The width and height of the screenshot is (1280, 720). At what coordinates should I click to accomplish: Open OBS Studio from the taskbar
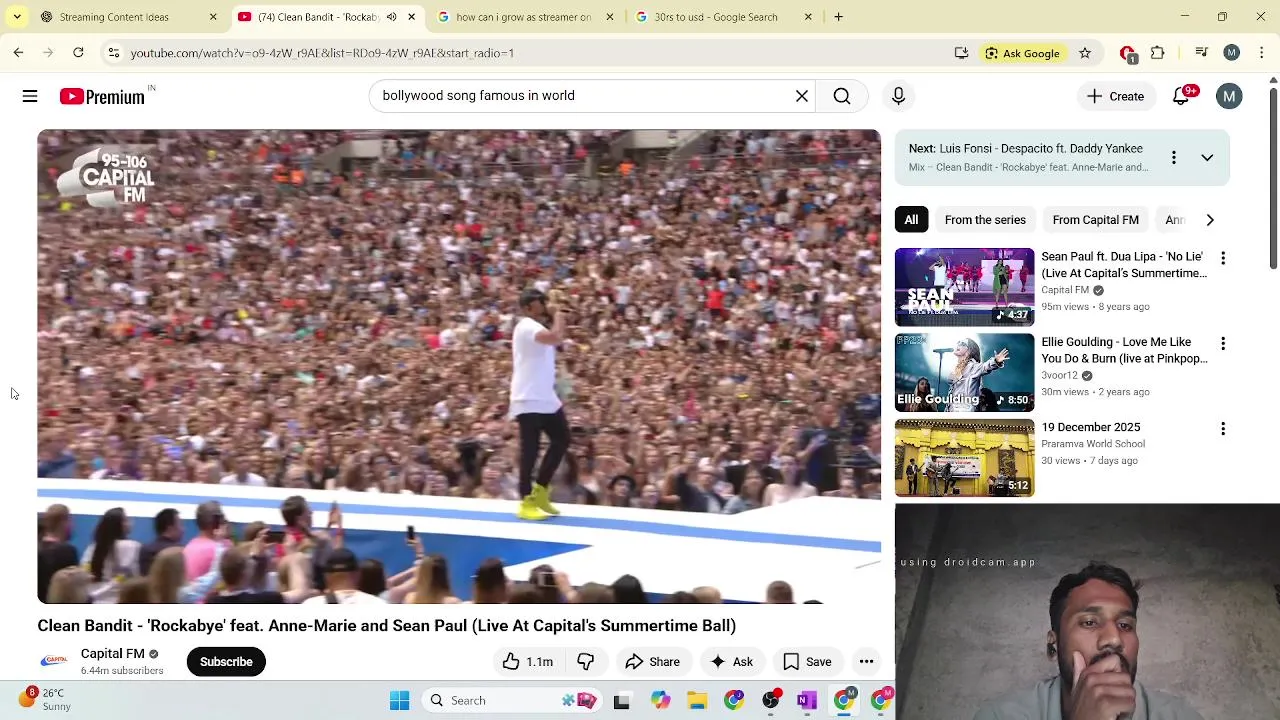[x=770, y=700]
